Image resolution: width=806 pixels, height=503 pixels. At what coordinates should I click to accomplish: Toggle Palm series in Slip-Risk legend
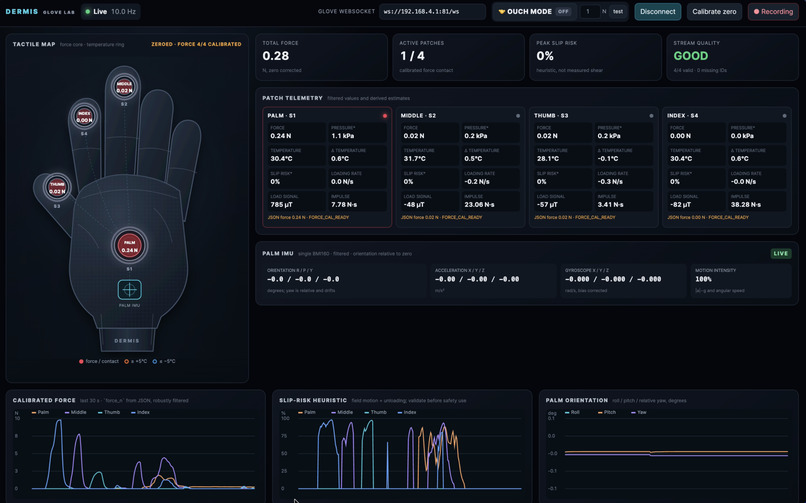306,412
